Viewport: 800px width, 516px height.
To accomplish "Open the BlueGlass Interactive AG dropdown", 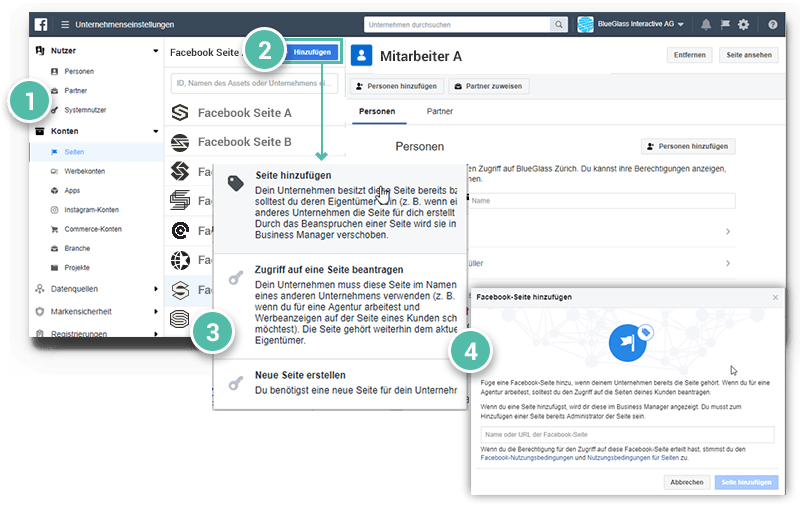I will tap(636, 24).
